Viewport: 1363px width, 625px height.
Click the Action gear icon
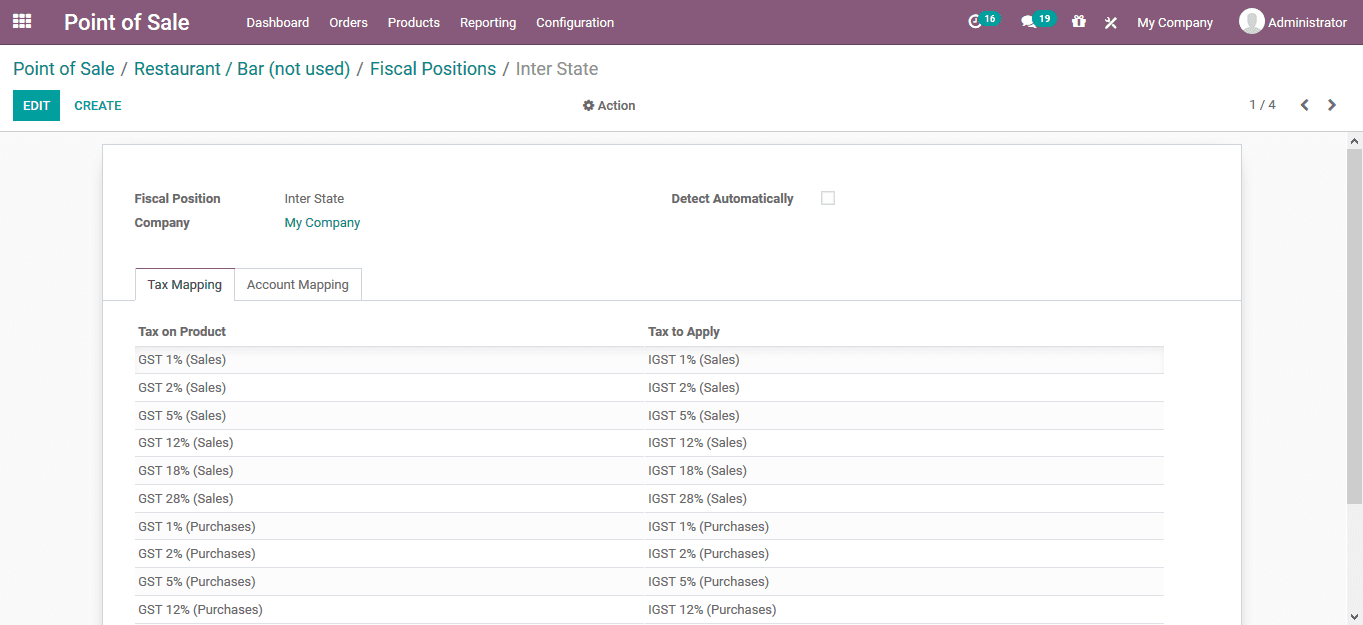click(x=608, y=105)
